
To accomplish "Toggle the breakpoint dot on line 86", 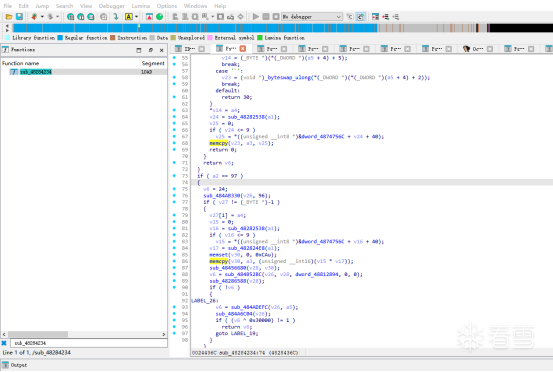I will tap(174, 261).
